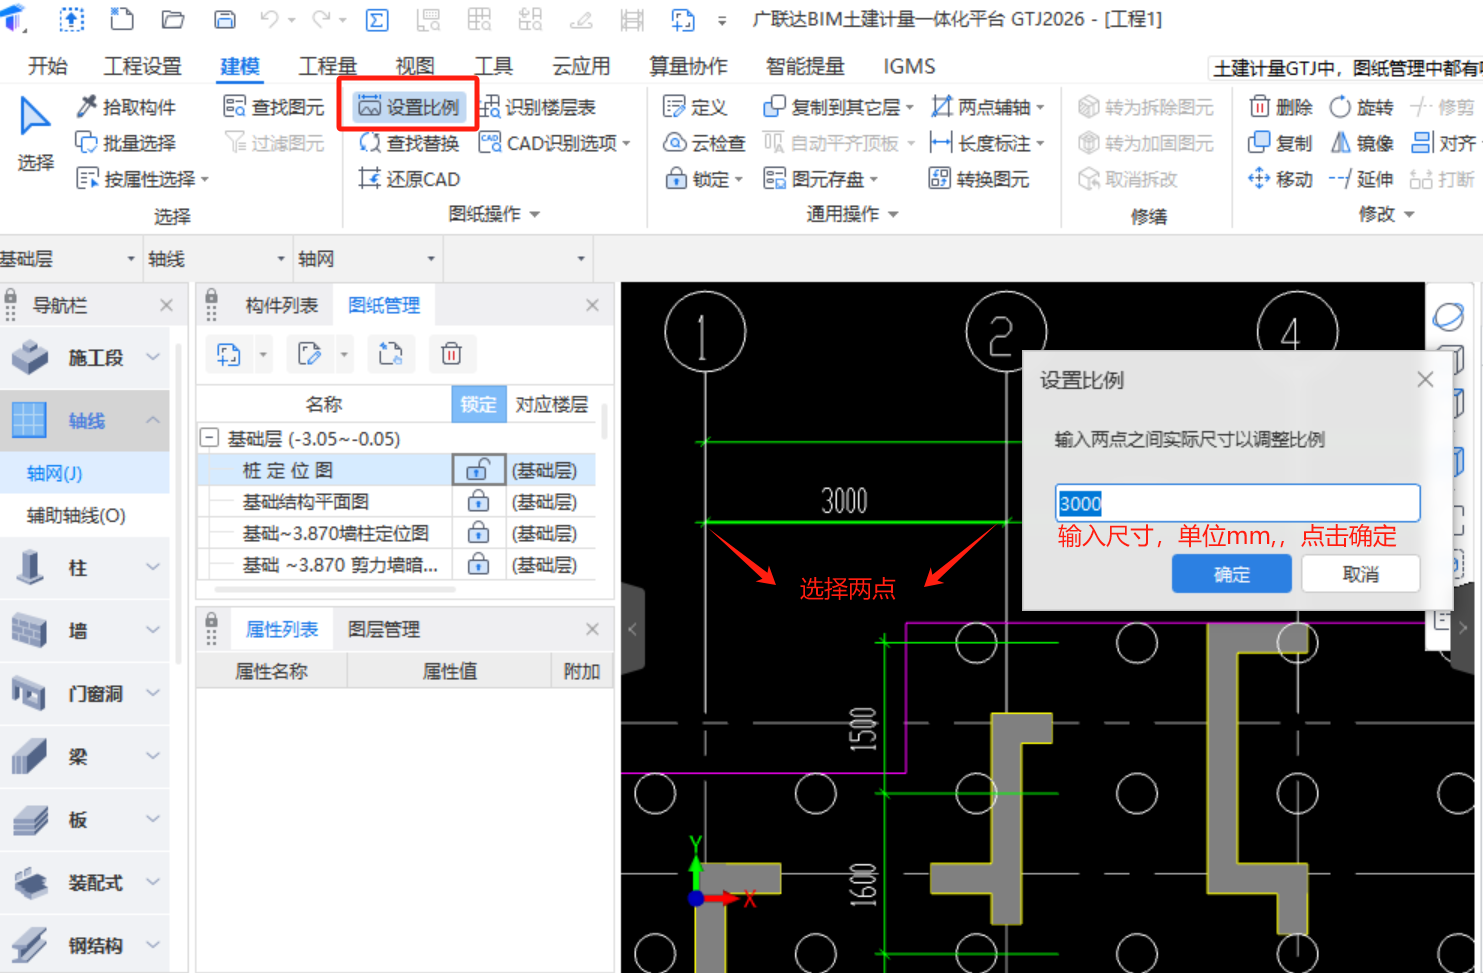This screenshot has height=973, width=1483.
Task: Toggle lock for 桩定位图 row
Action: click(x=479, y=470)
